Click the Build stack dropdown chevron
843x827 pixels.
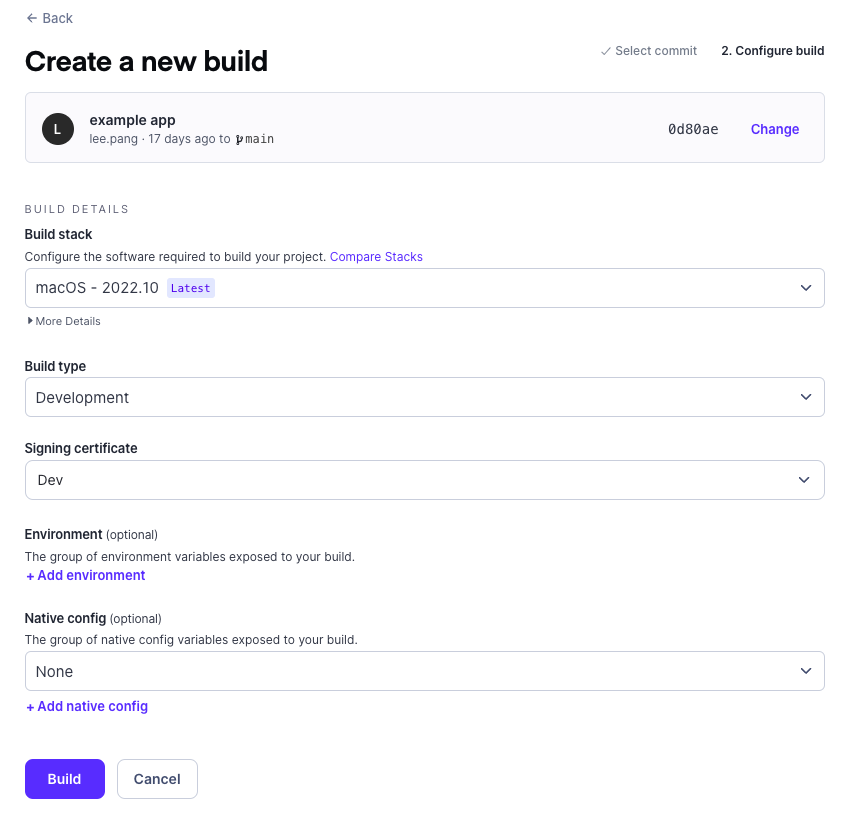805,288
